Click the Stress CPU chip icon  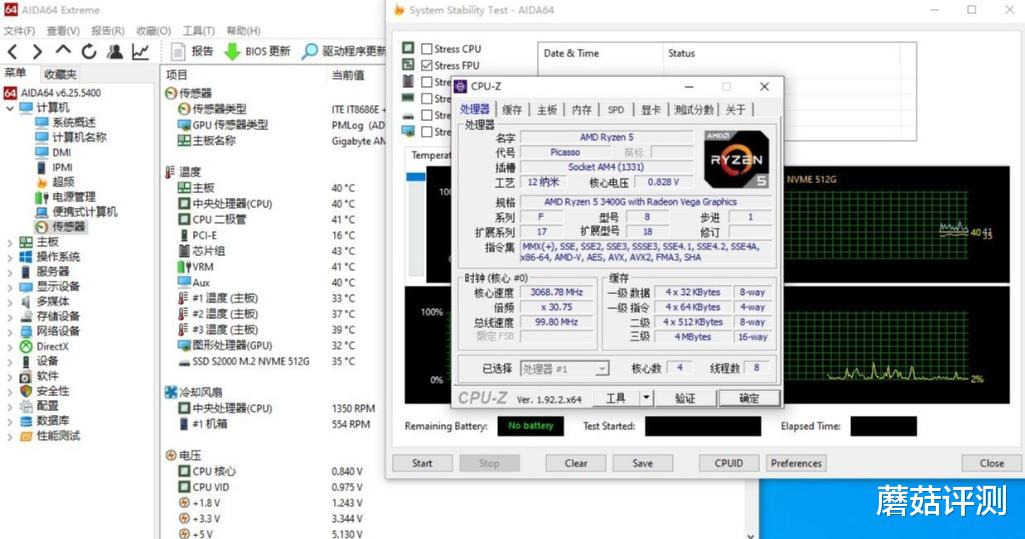(x=409, y=48)
